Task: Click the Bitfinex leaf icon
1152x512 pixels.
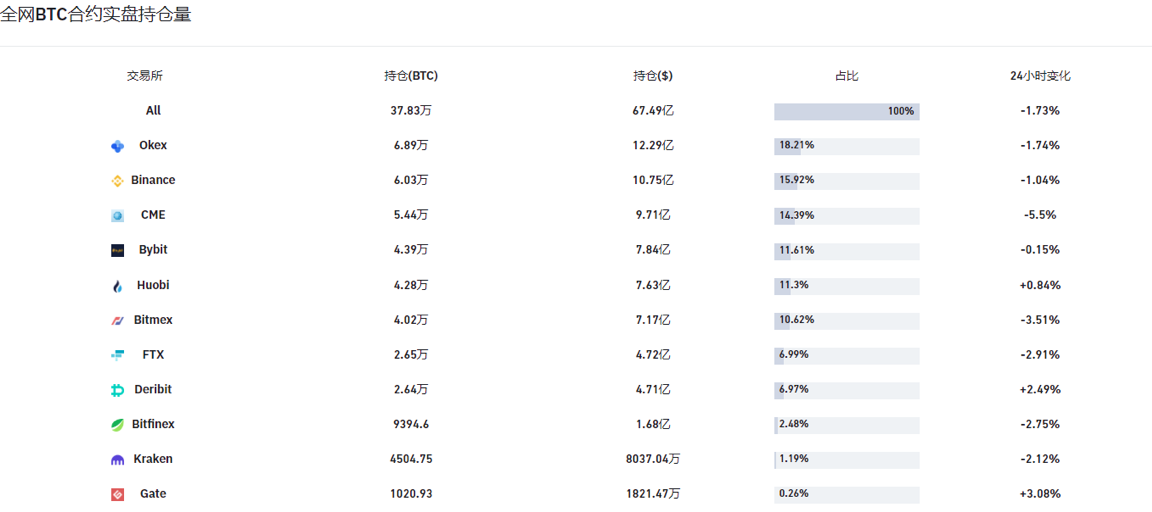Action: click(x=118, y=425)
